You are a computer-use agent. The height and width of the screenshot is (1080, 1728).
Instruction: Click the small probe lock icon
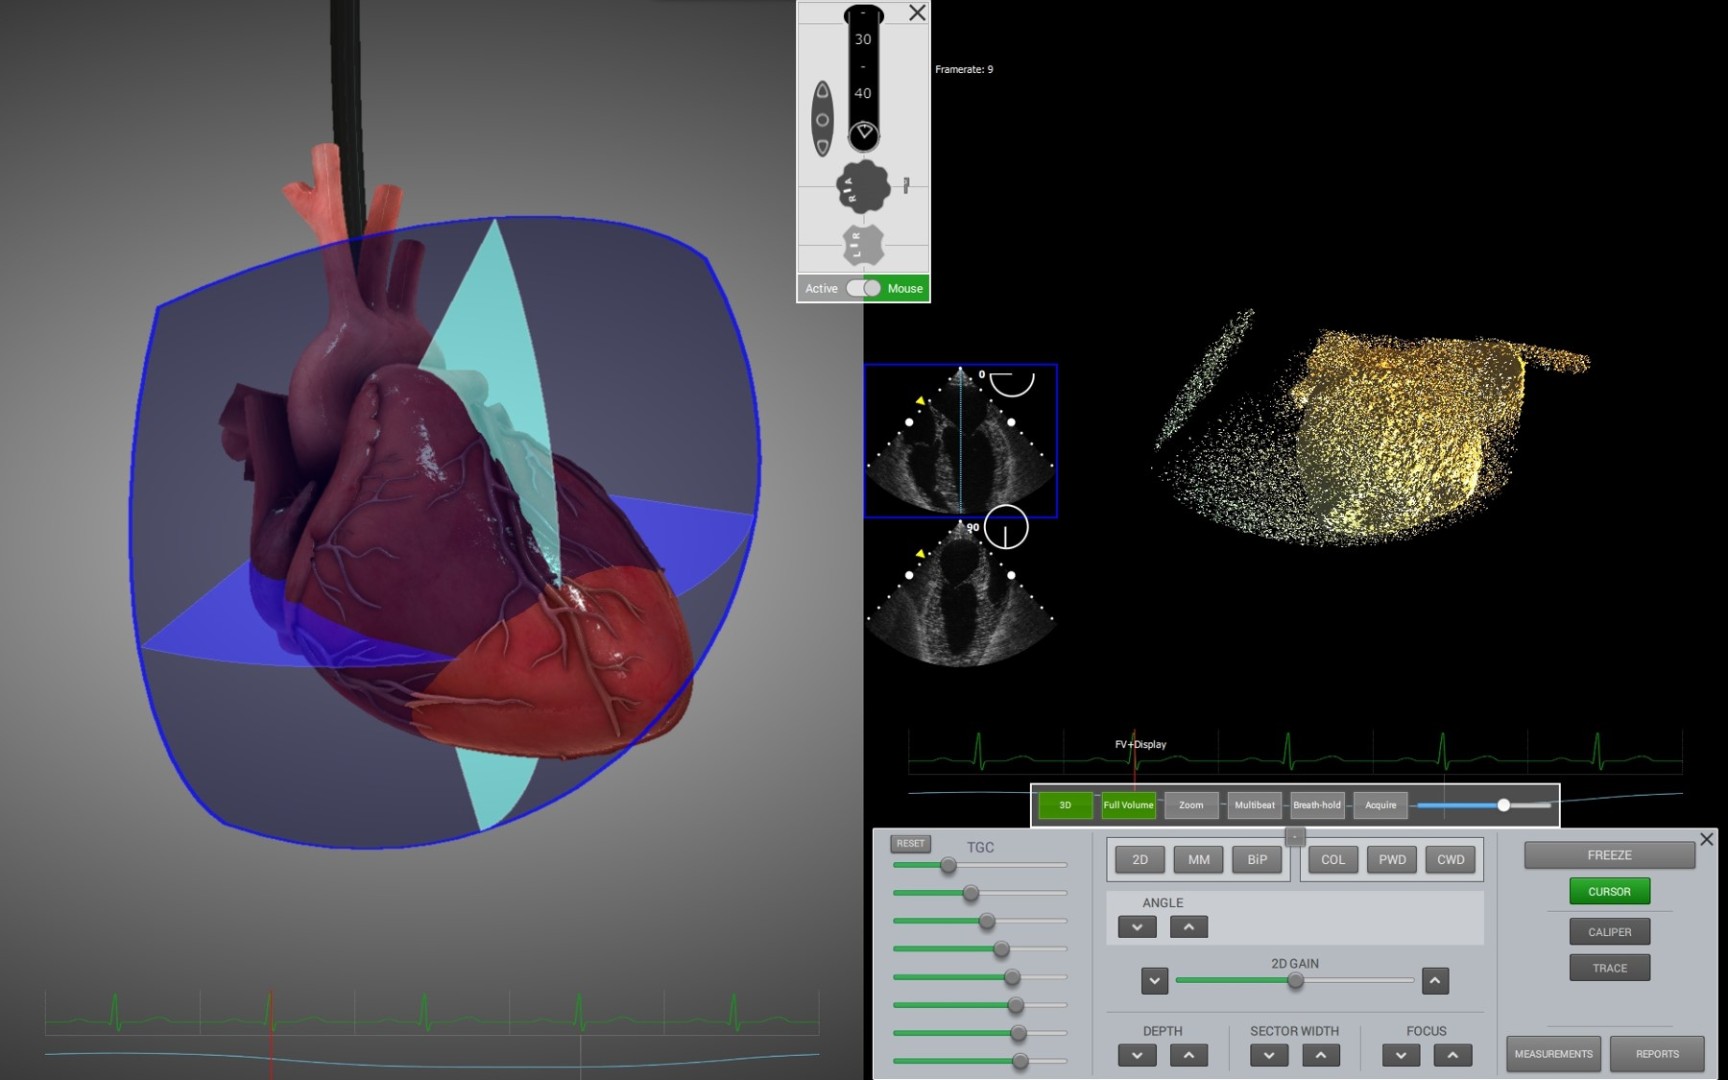pos(906,185)
